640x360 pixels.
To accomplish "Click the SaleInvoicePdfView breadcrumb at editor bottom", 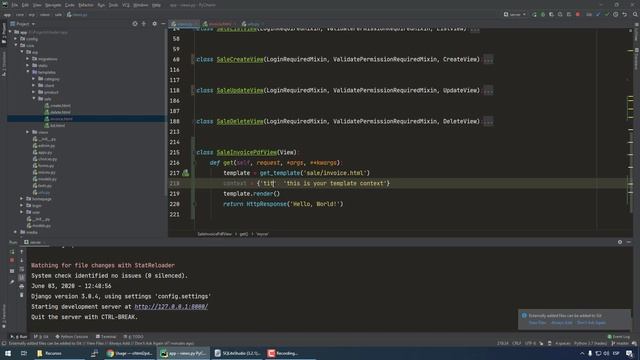I will [x=214, y=234].
